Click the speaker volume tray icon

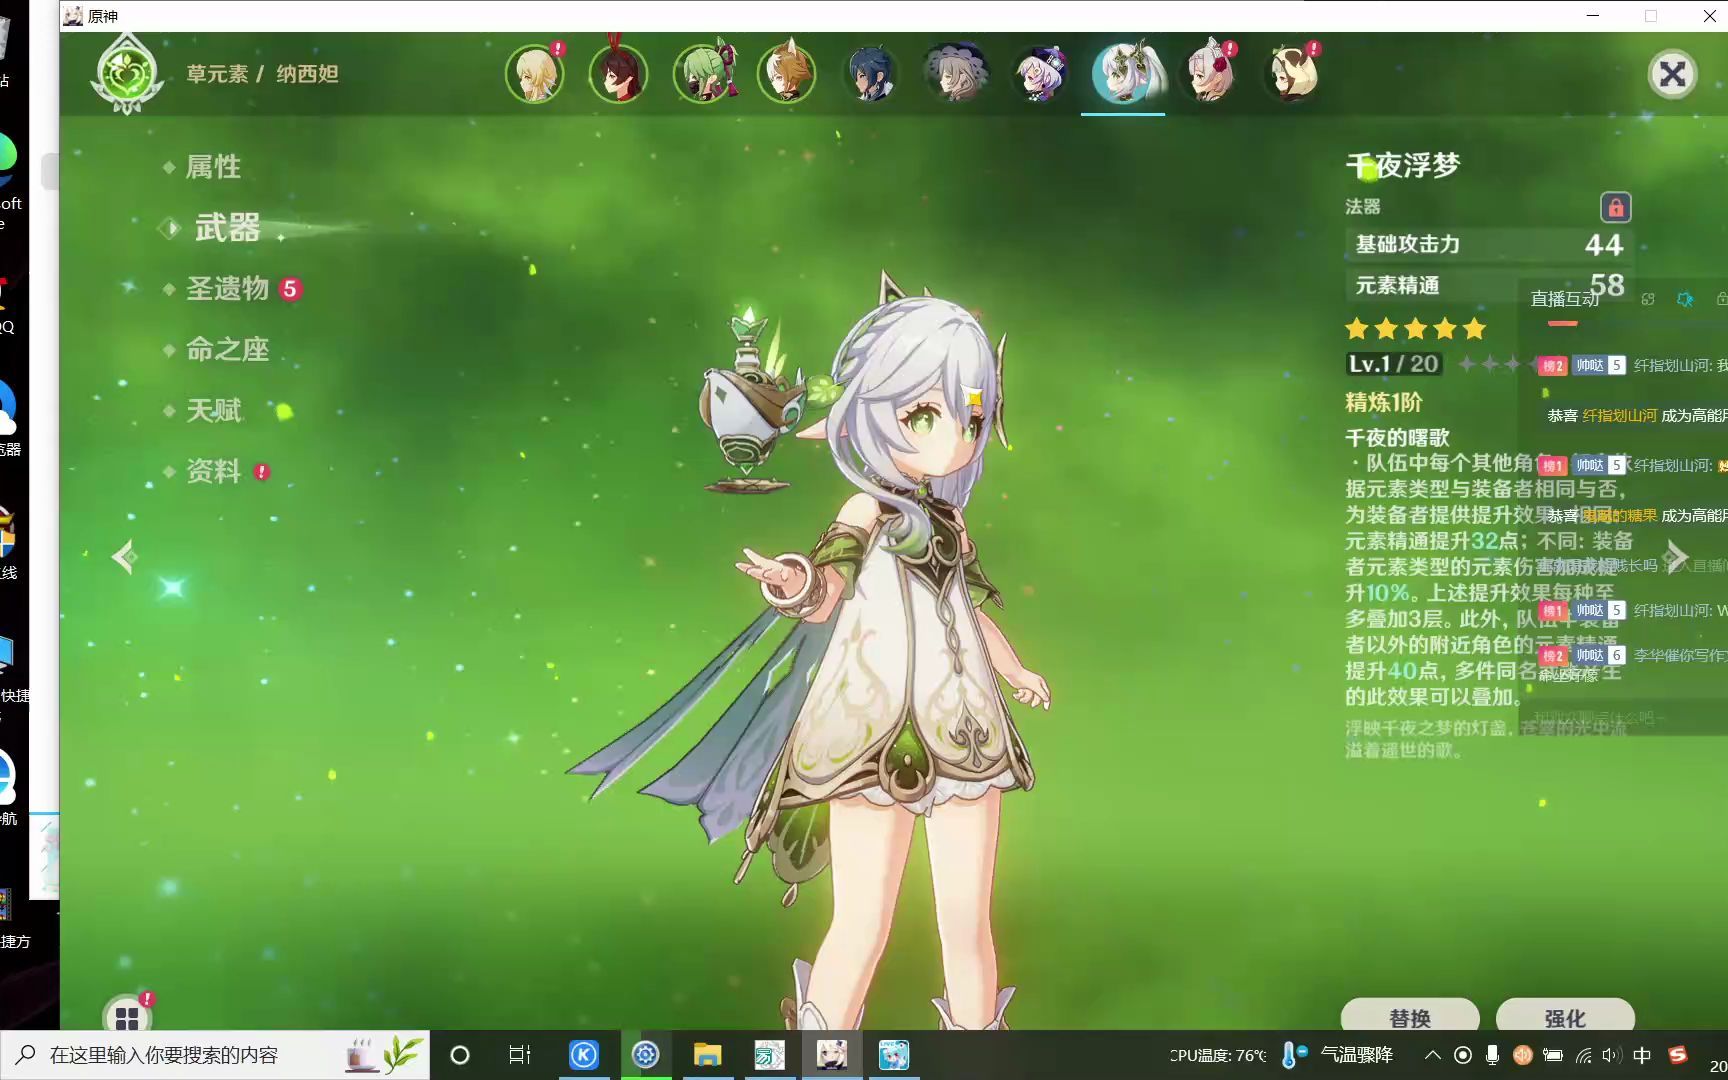[1611, 1055]
